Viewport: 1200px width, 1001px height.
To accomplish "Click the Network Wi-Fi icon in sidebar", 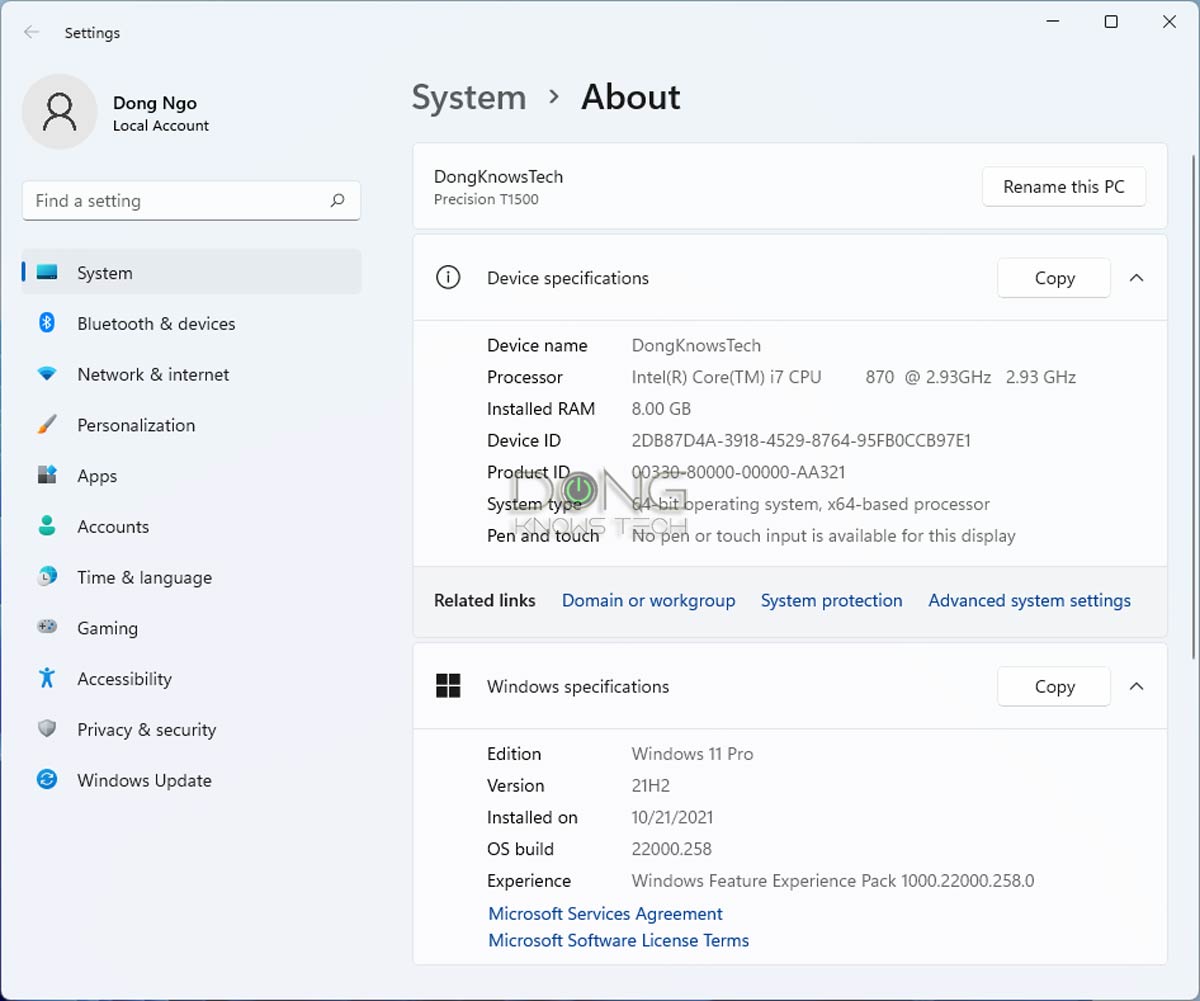I will (x=47, y=374).
